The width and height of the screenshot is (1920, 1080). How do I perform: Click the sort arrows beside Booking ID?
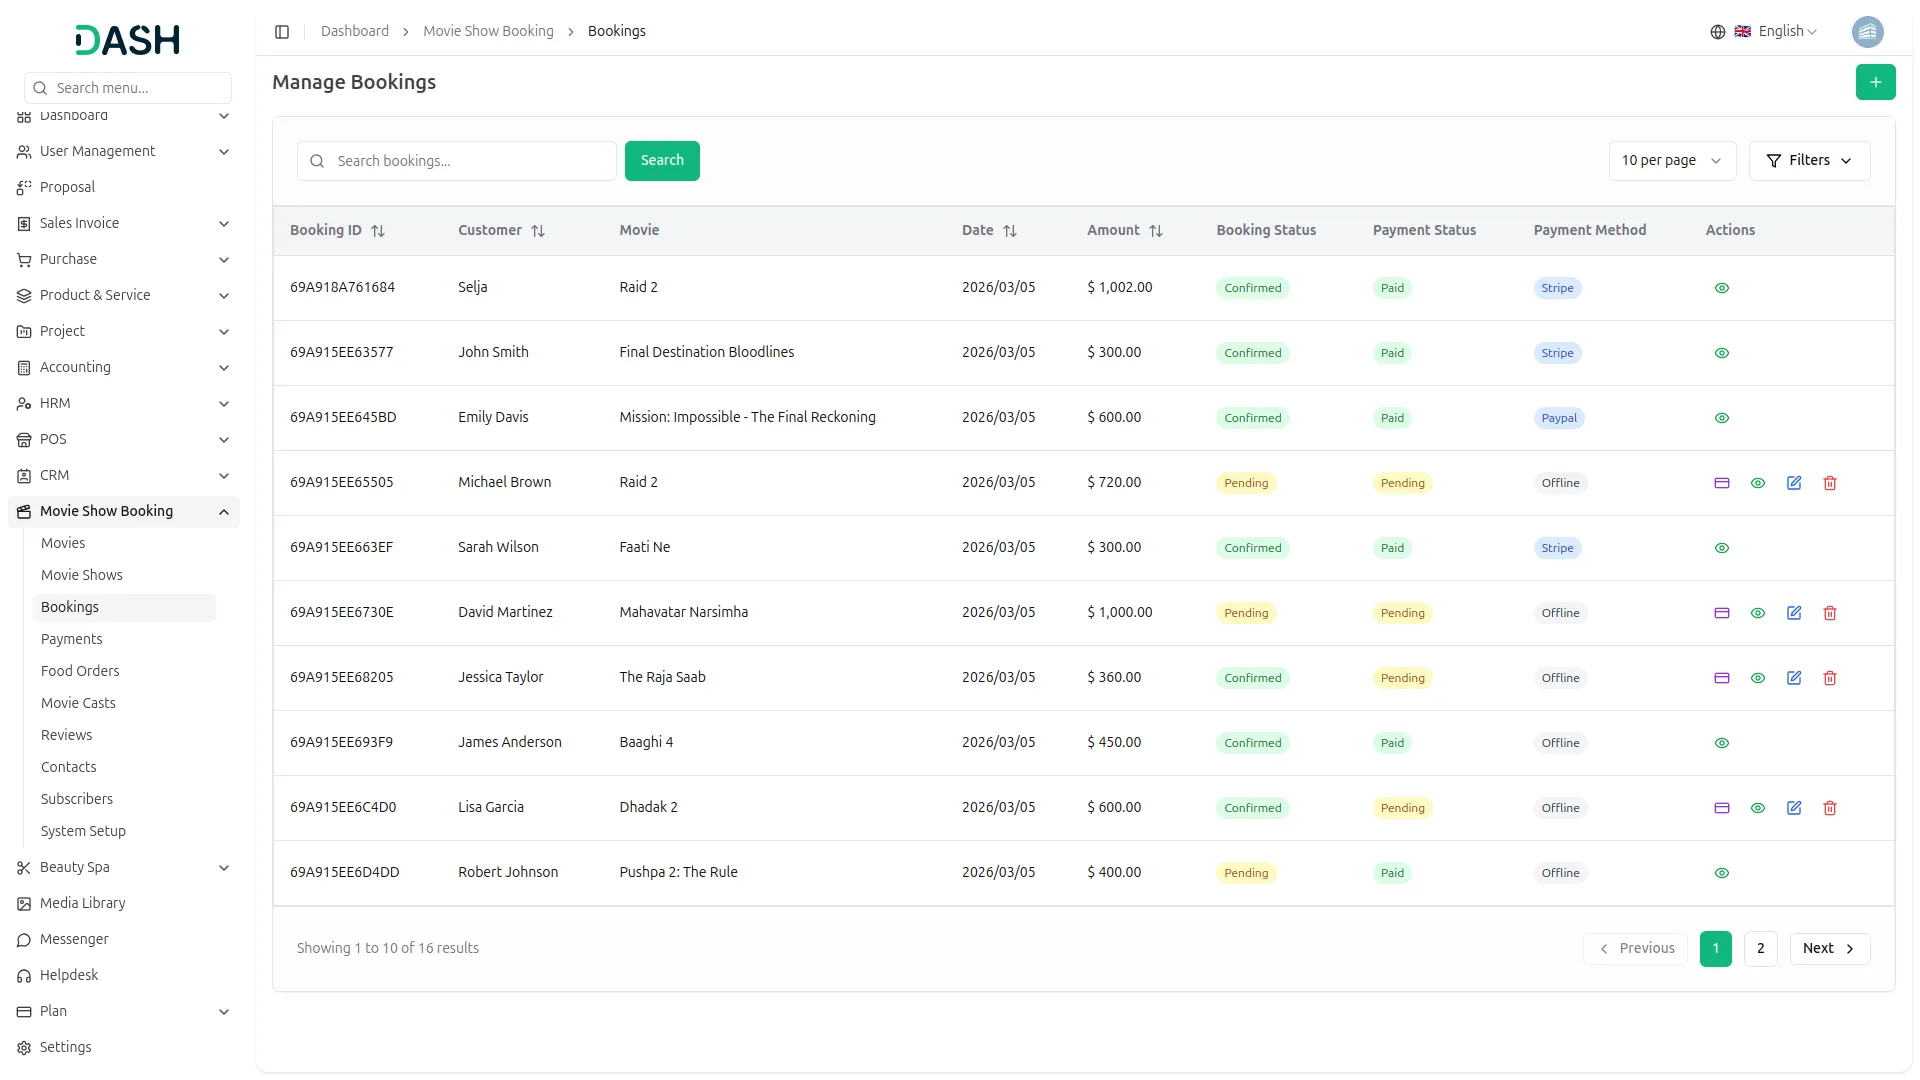pyautogui.click(x=378, y=230)
